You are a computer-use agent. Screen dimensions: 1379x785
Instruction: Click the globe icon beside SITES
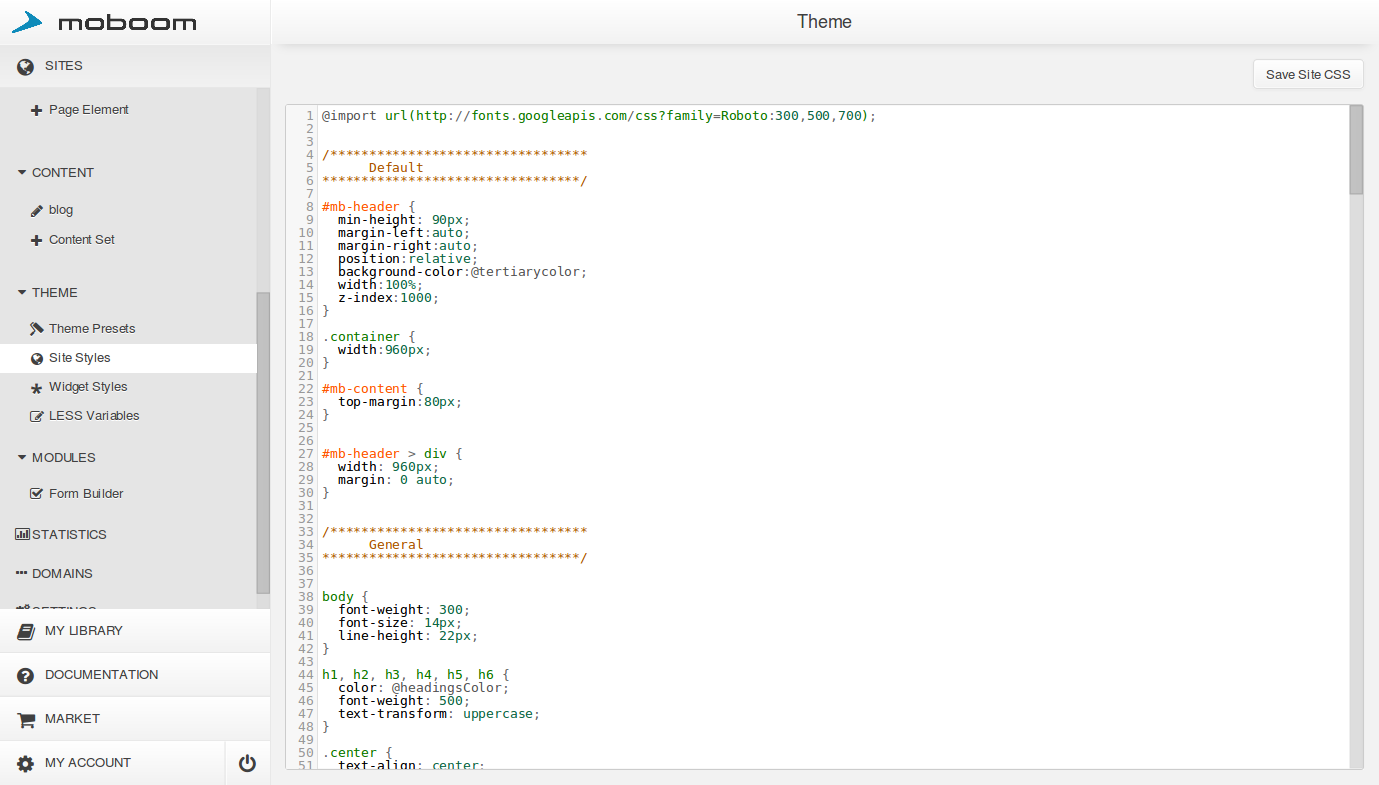[26, 67]
